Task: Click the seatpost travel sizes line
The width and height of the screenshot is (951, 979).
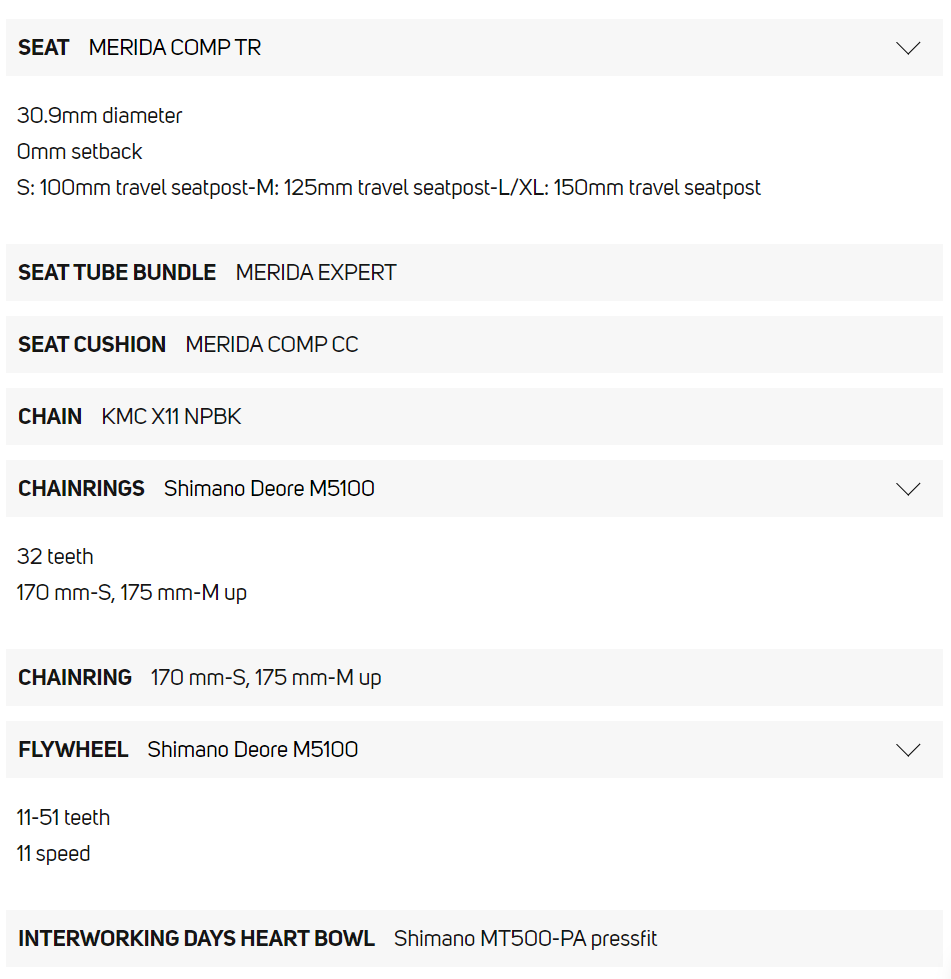Action: click(x=389, y=188)
